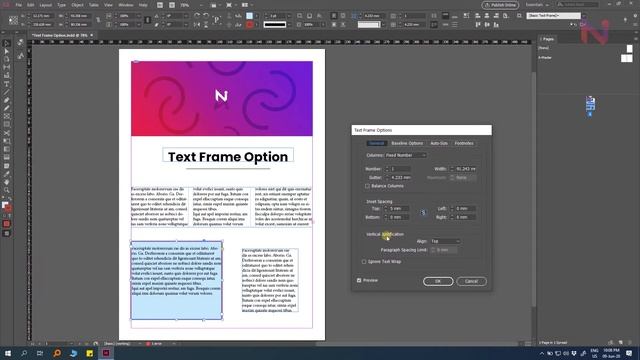Screen dimensions: 640x360
Task: Click OK in Text Frame Options
Action: click(x=438, y=281)
